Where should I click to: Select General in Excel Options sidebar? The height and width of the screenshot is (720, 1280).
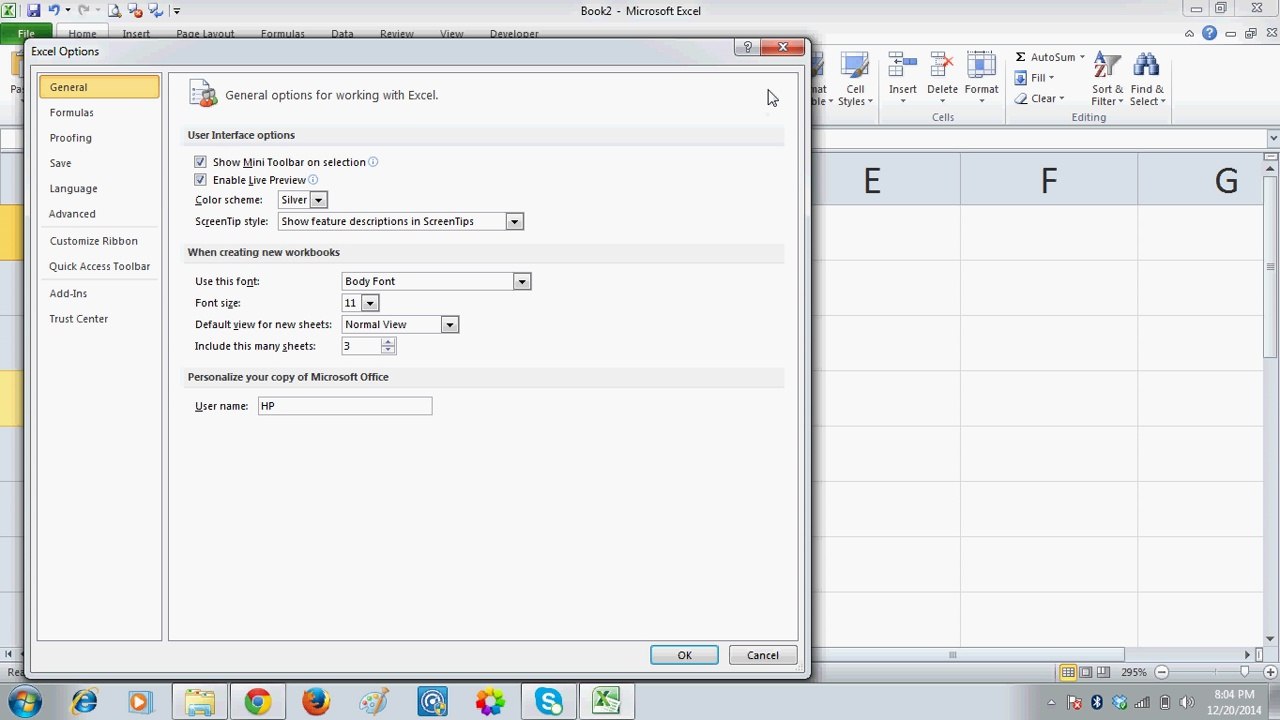(x=99, y=87)
